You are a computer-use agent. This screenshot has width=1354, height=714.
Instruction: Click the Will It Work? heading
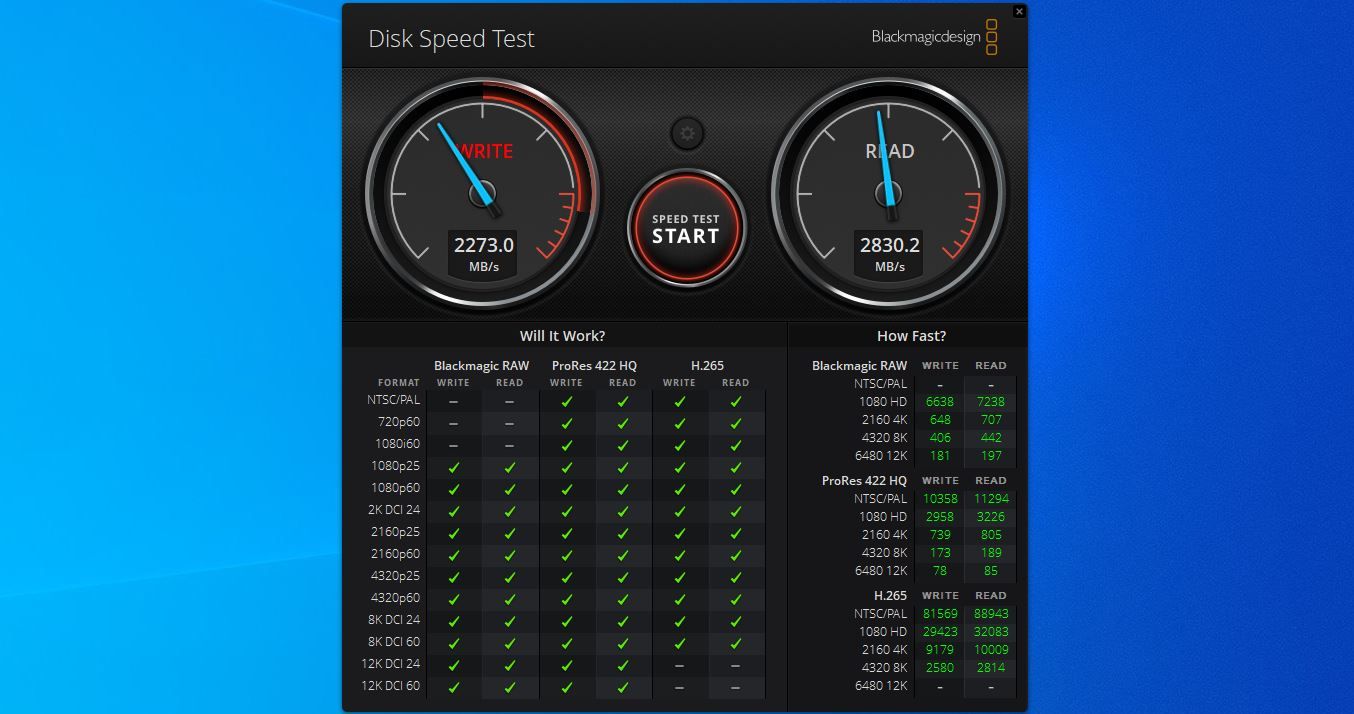[x=562, y=336]
